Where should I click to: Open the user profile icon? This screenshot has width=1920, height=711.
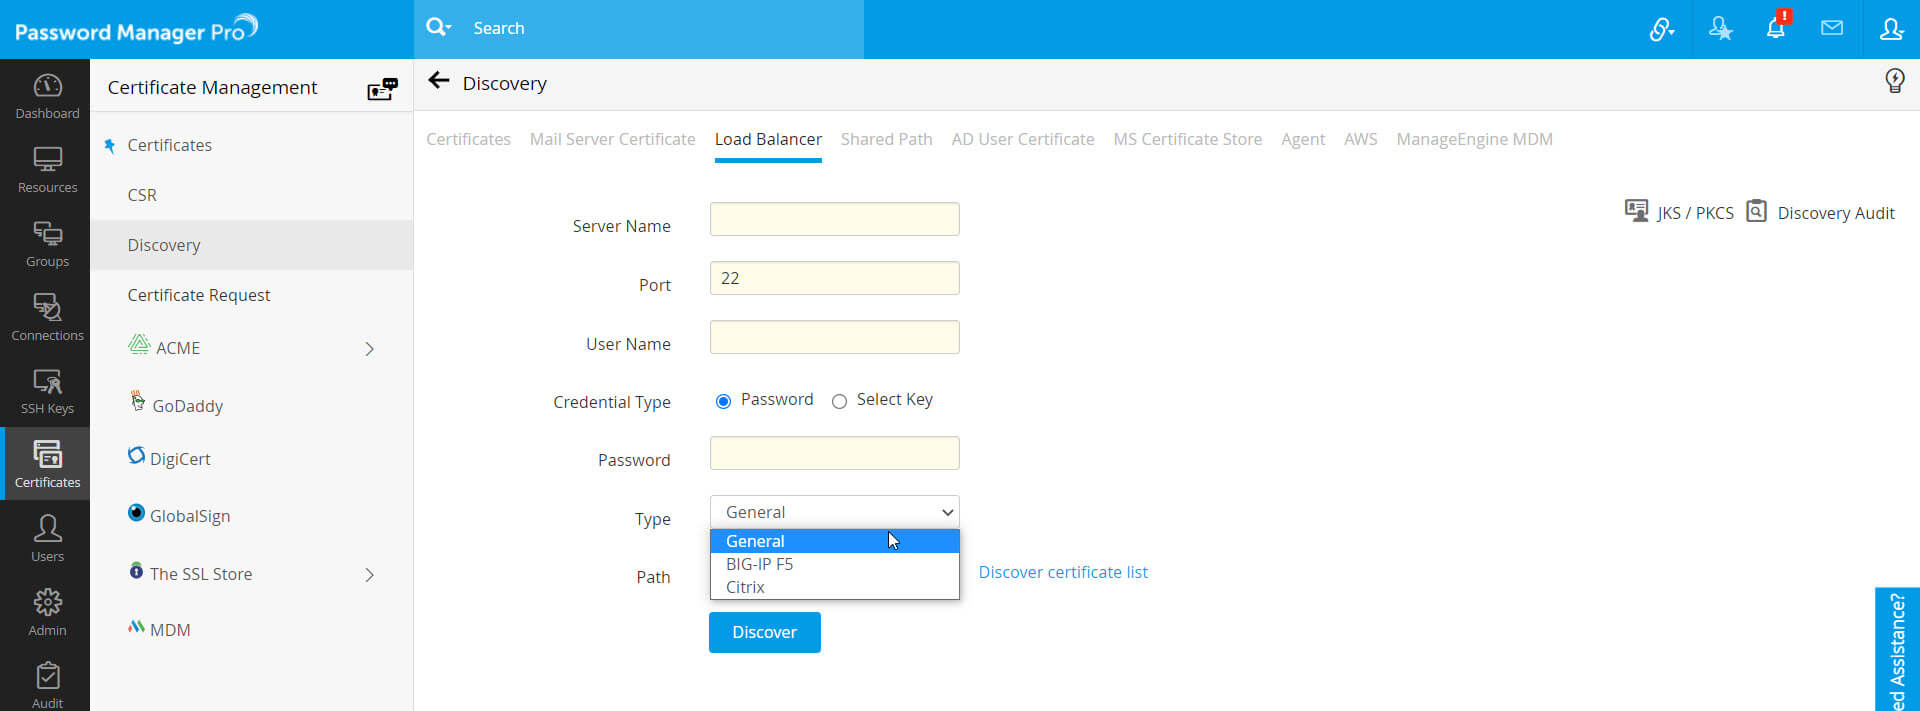(1891, 29)
